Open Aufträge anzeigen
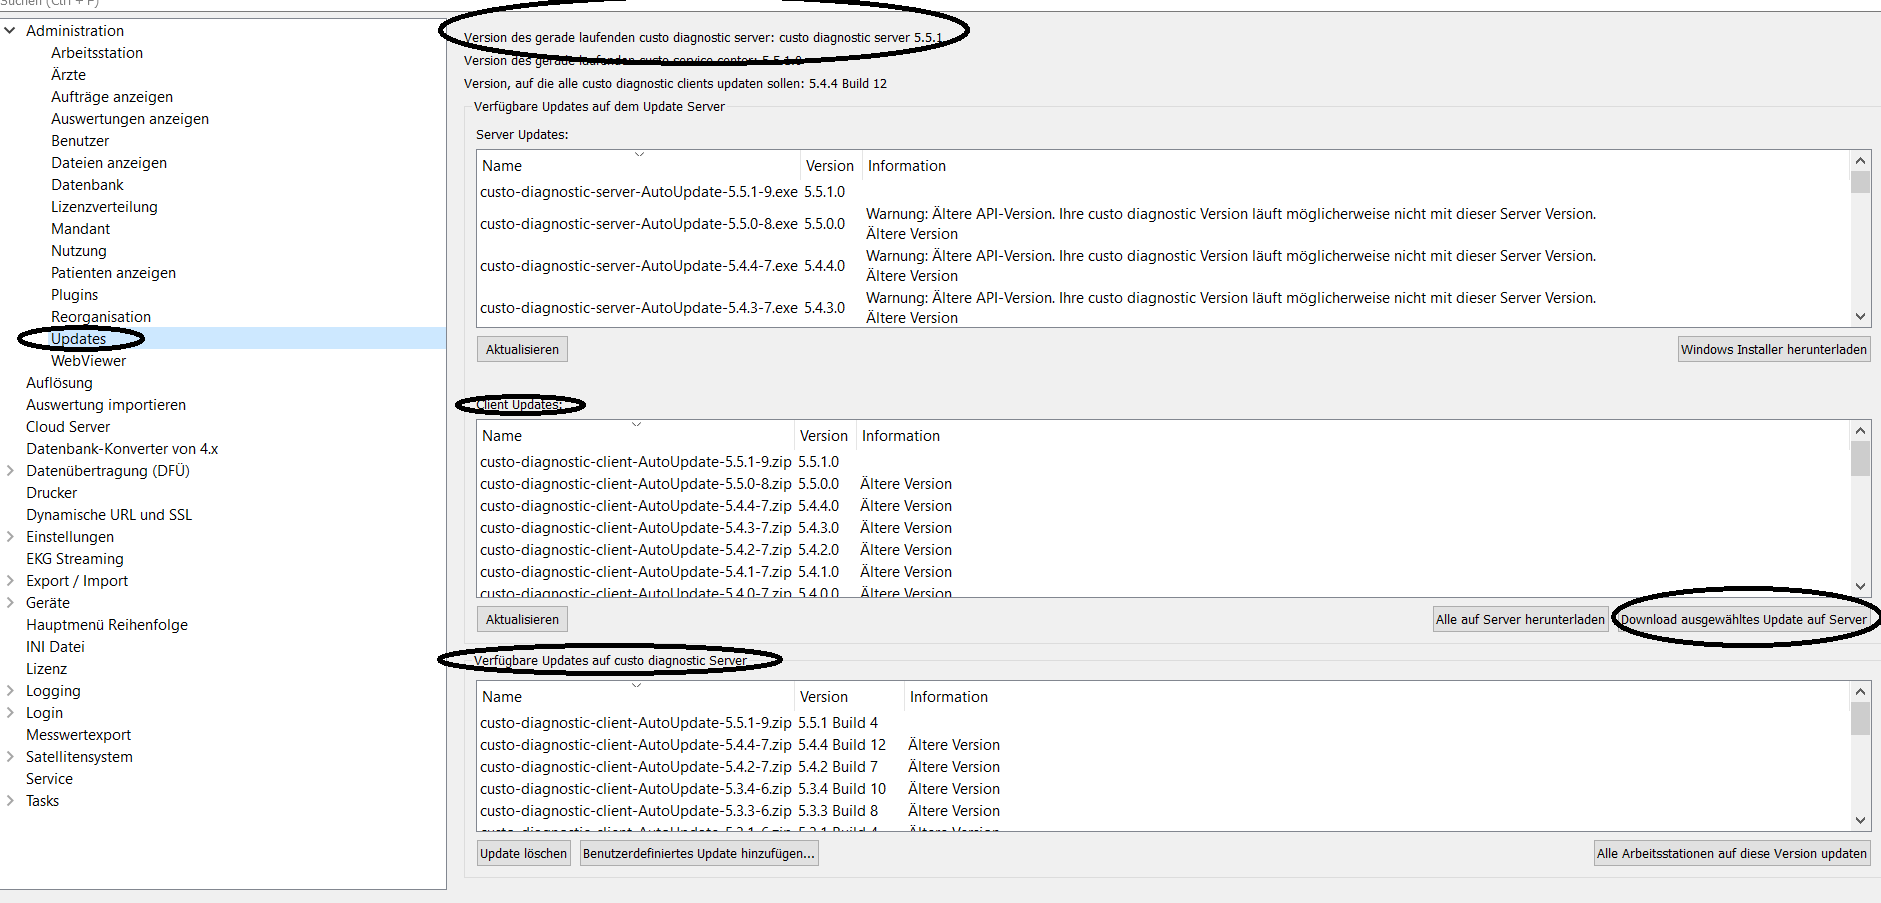 pos(112,97)
